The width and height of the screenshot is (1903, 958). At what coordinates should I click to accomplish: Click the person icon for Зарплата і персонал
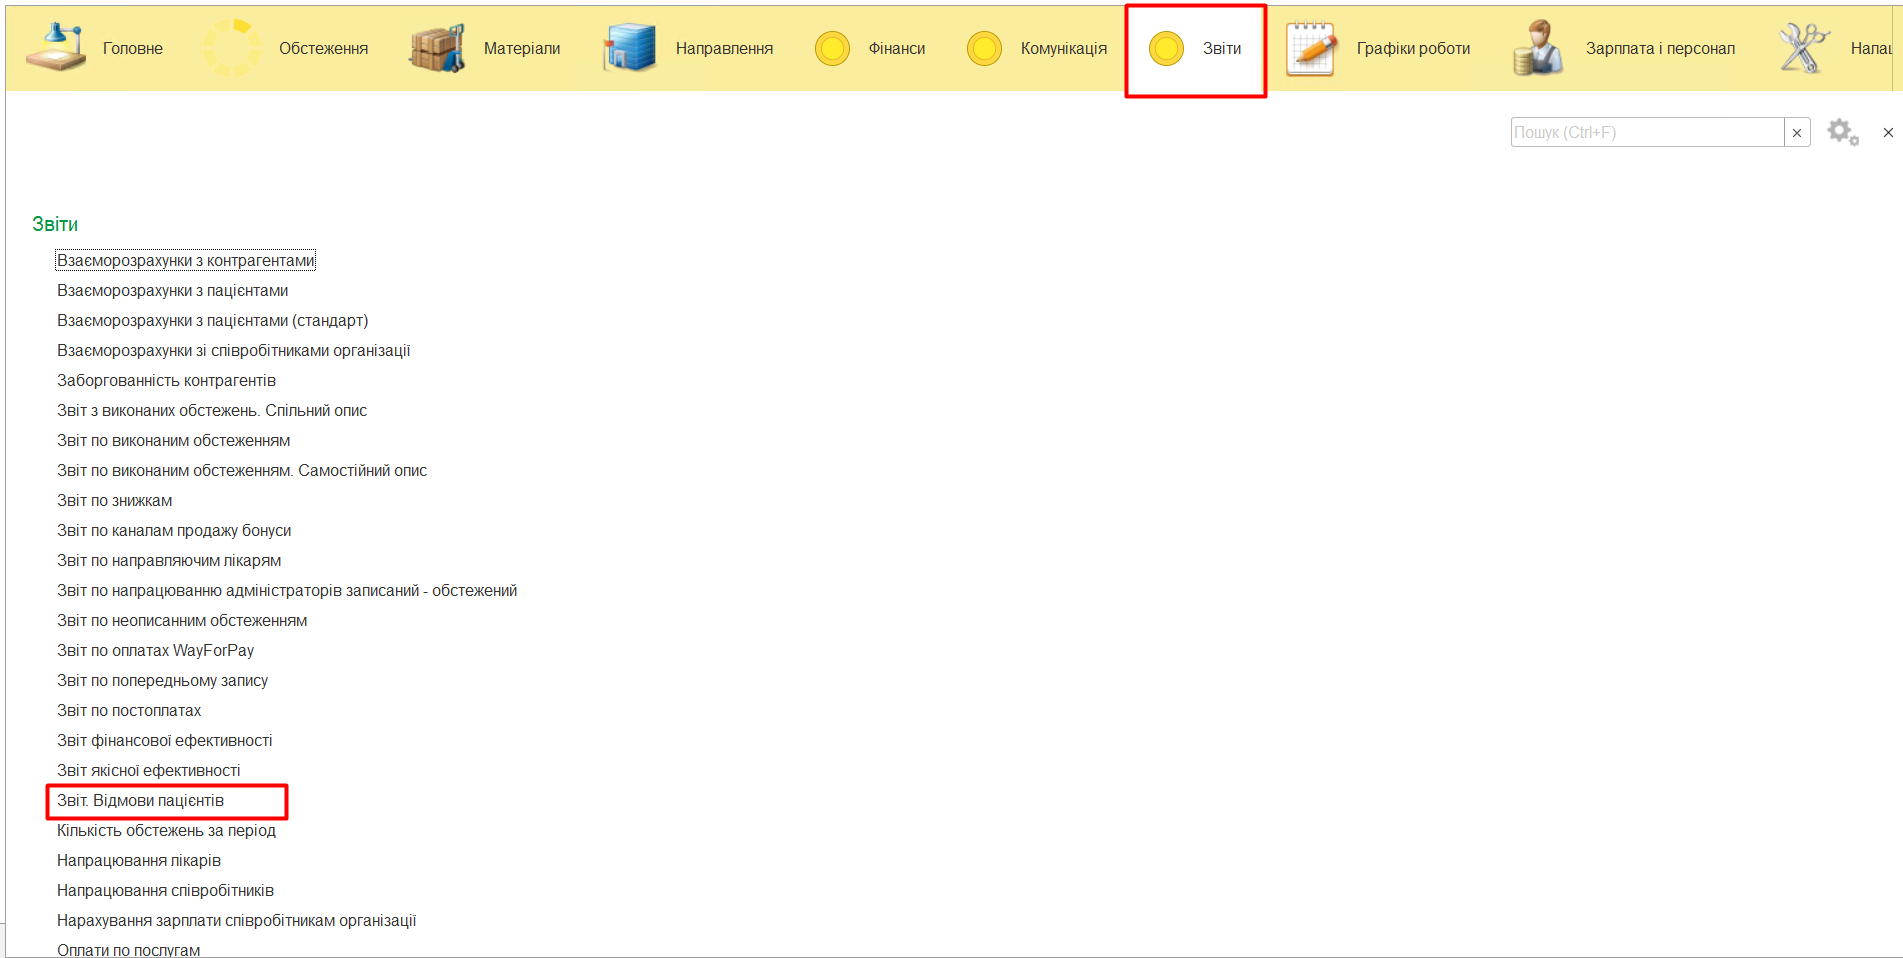click(x=1538, y=48)
